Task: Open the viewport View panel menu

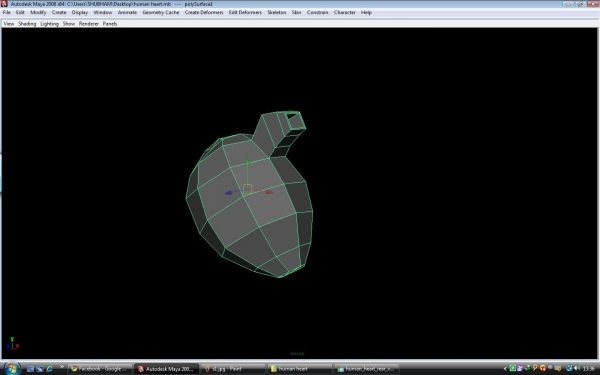Action: pyautogui.click(x=8, y=24)
